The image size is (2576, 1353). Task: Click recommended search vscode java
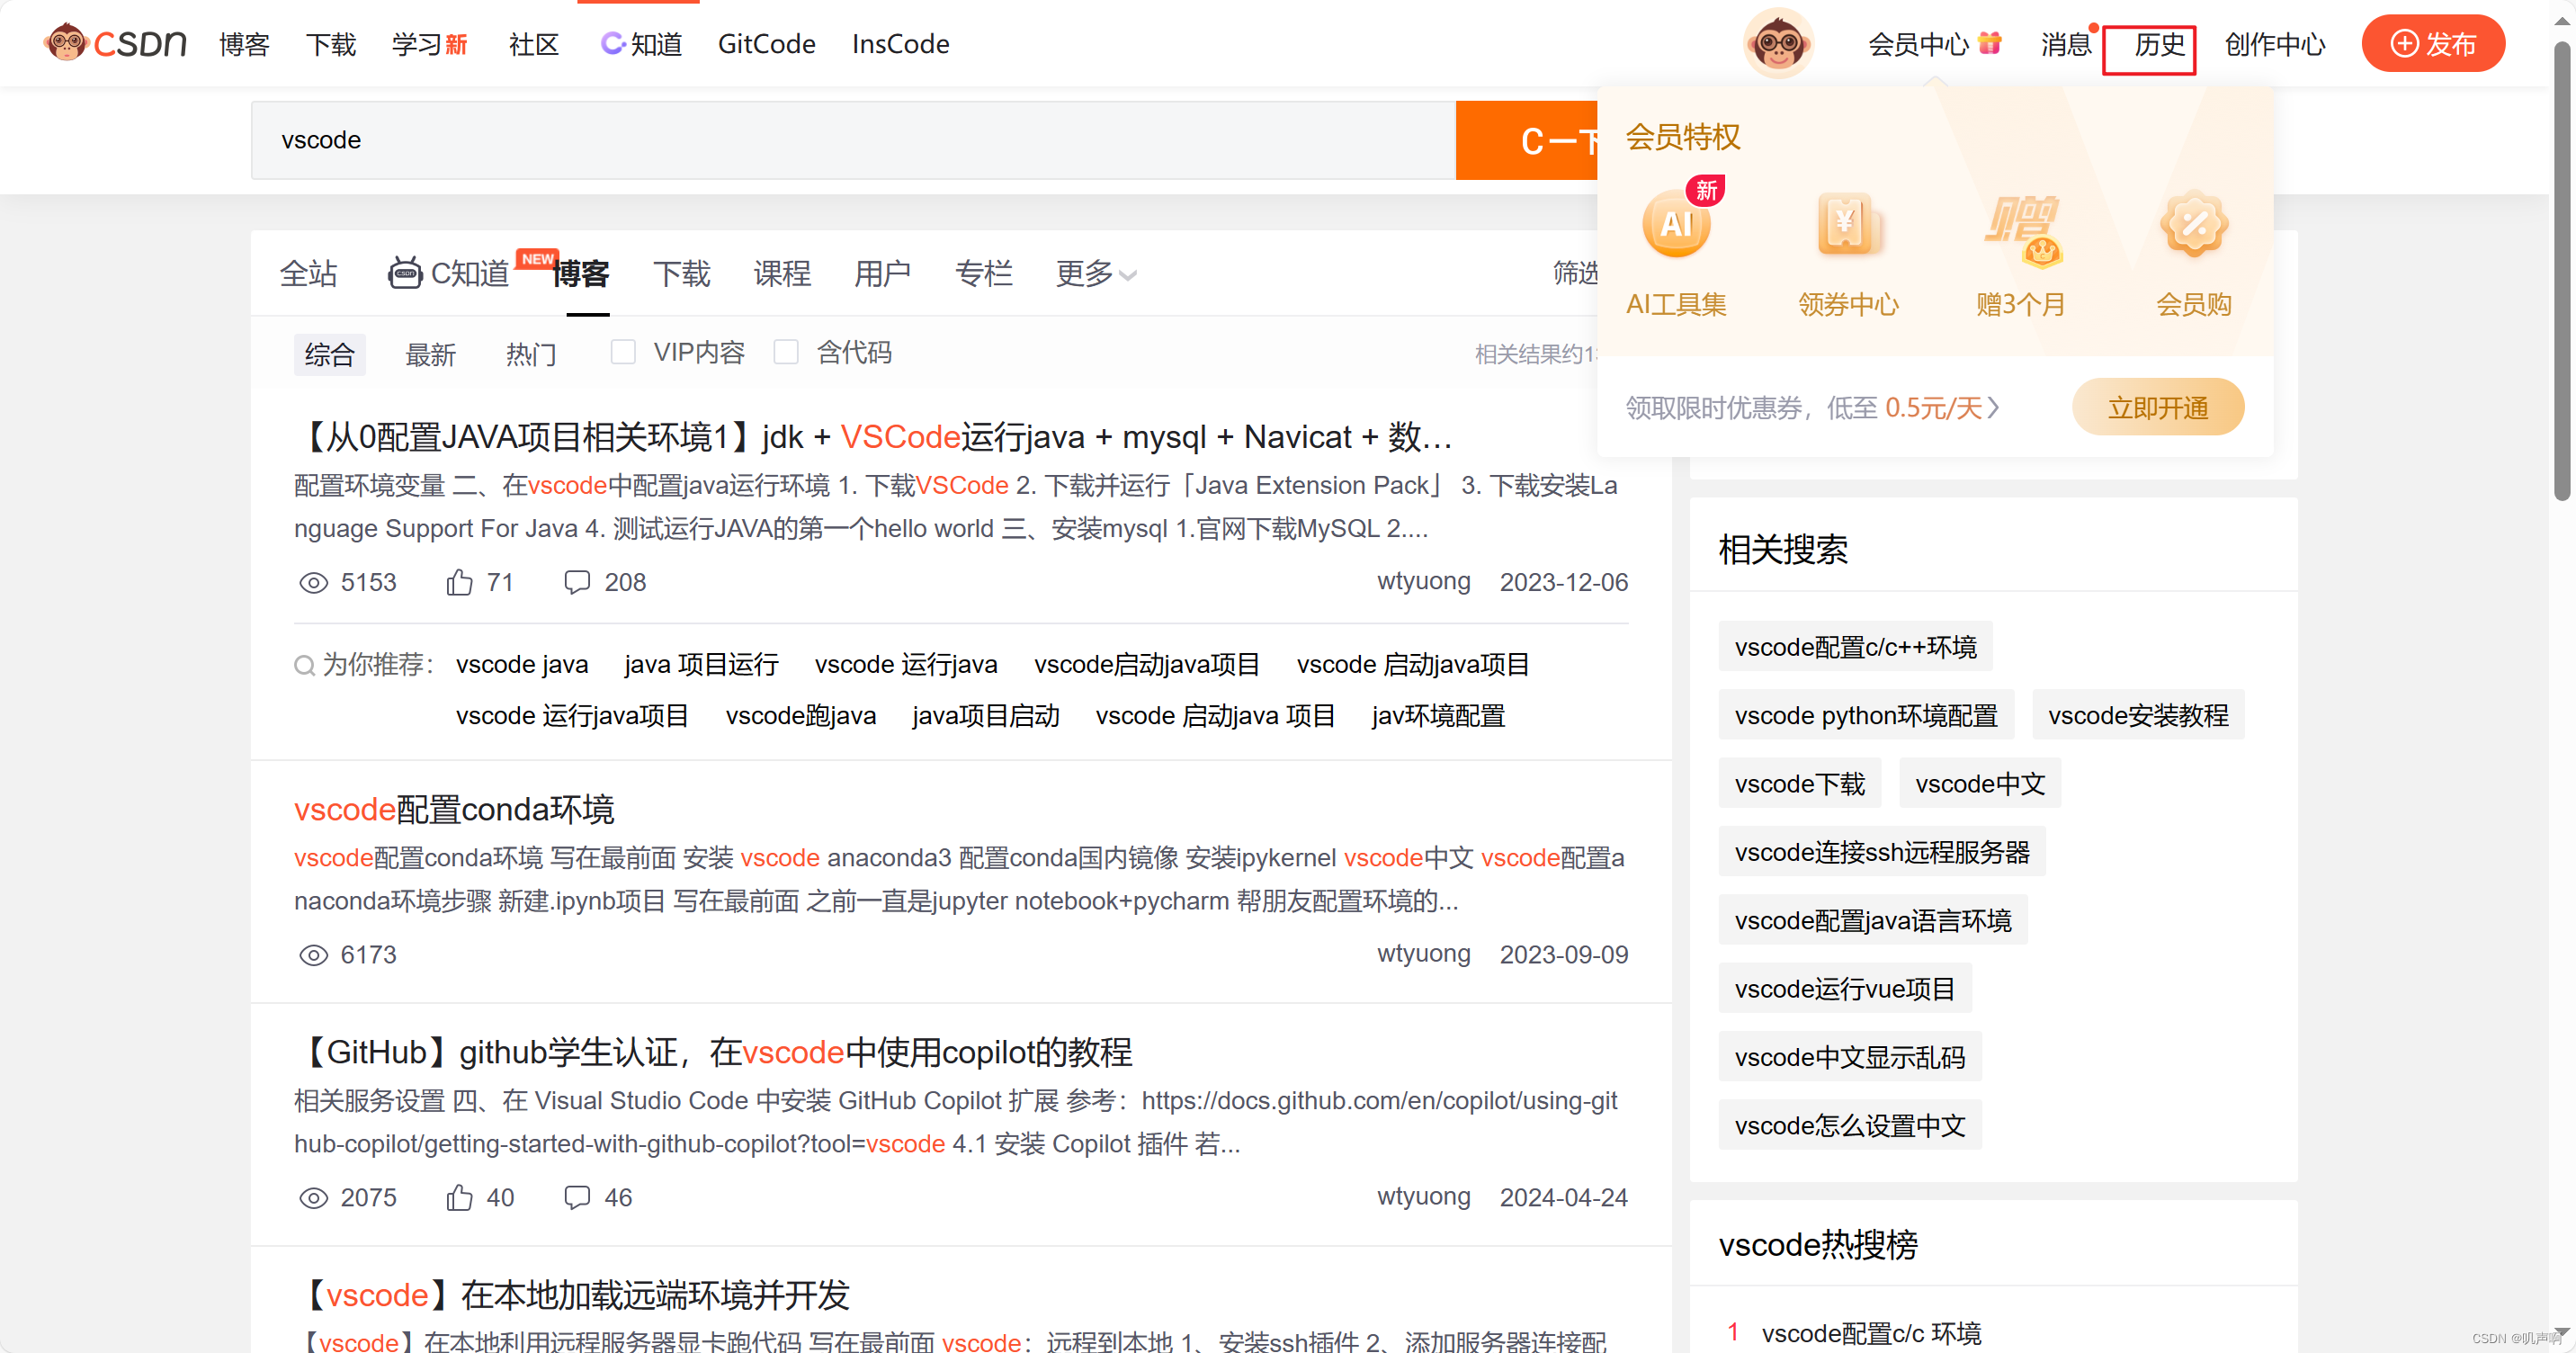pos(522,665)
